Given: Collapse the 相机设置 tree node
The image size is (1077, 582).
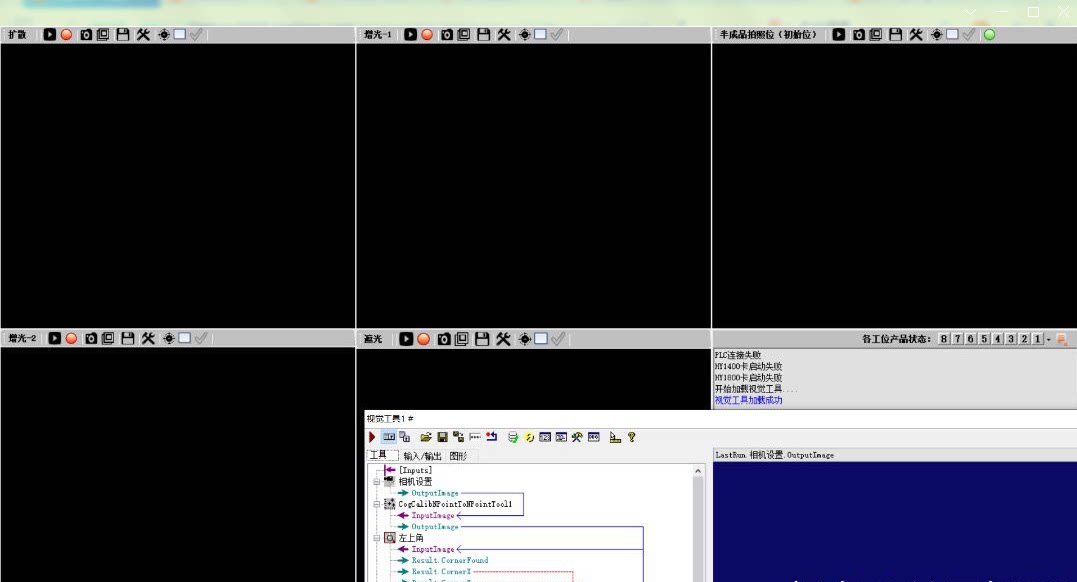Looking at the screenshot, I should [x=376, y=482].
